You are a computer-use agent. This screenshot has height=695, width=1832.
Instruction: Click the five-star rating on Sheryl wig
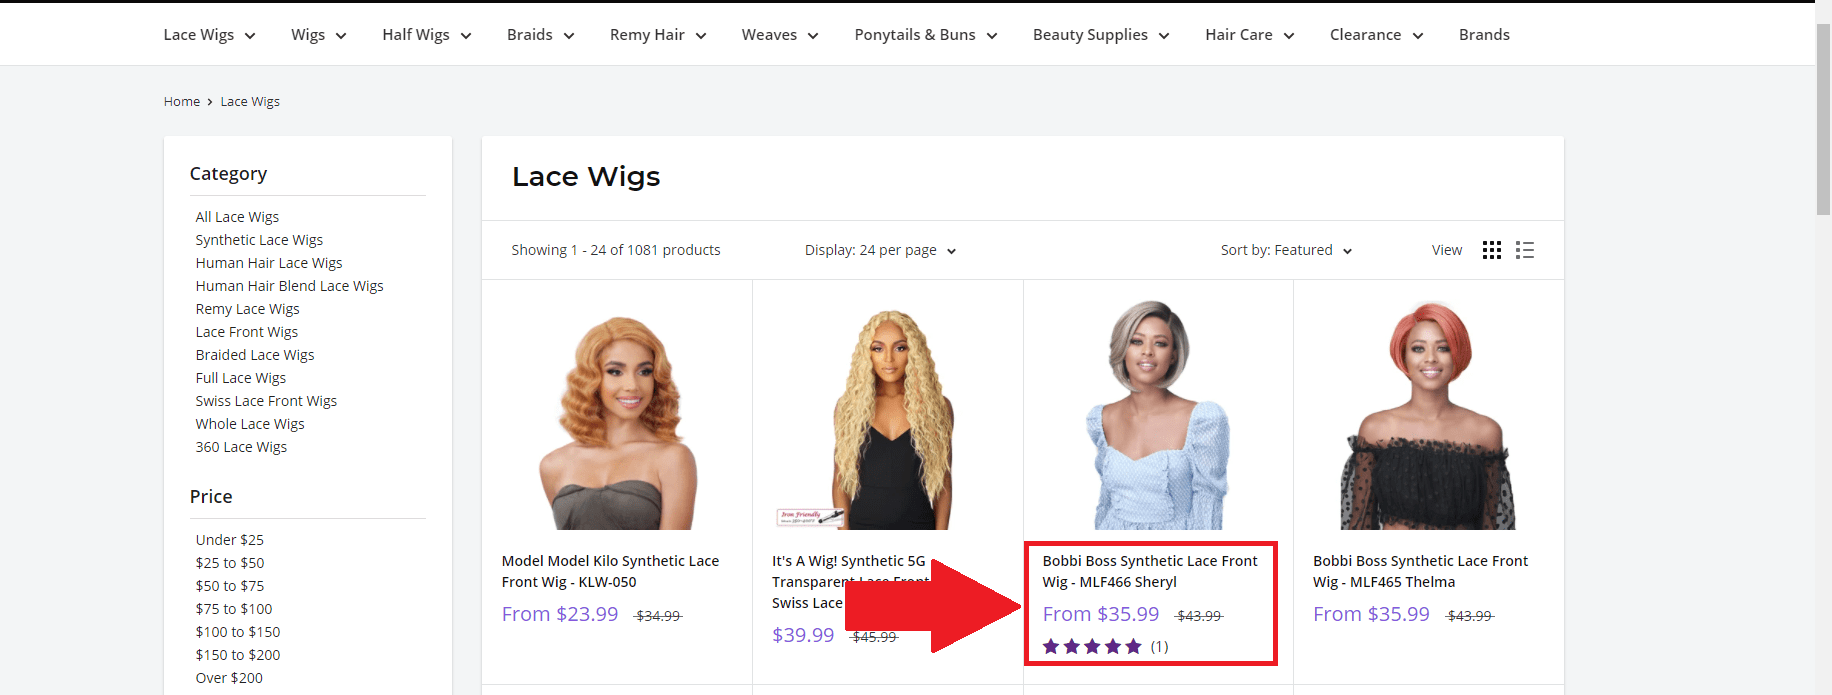1091,647
